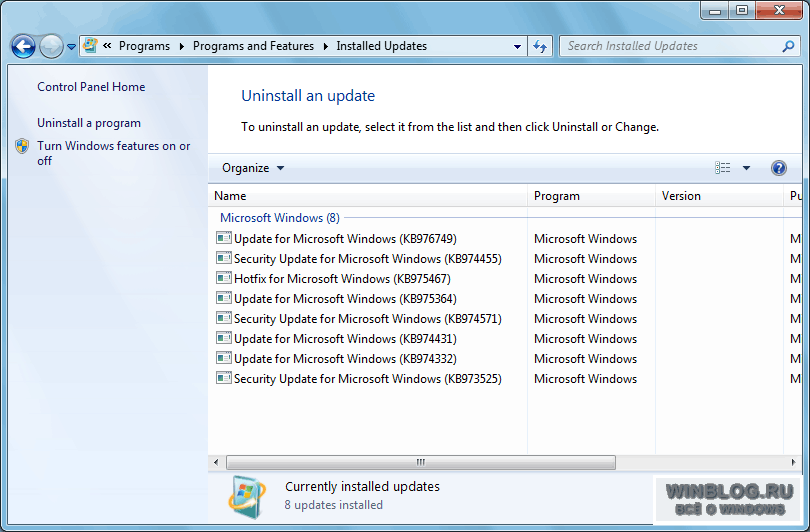Click icon of KB974571 security update
This screenshot has height=532, width=810.
point(224,318)
